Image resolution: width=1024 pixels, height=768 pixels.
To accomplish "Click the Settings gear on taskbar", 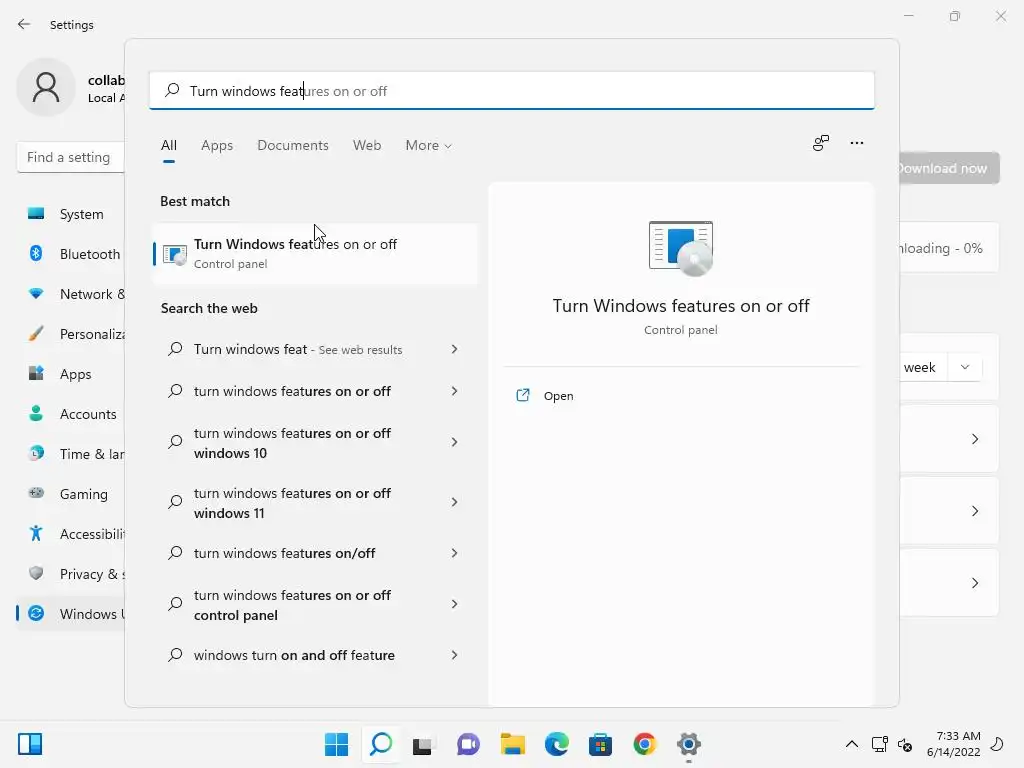I will tap(688, 744).
